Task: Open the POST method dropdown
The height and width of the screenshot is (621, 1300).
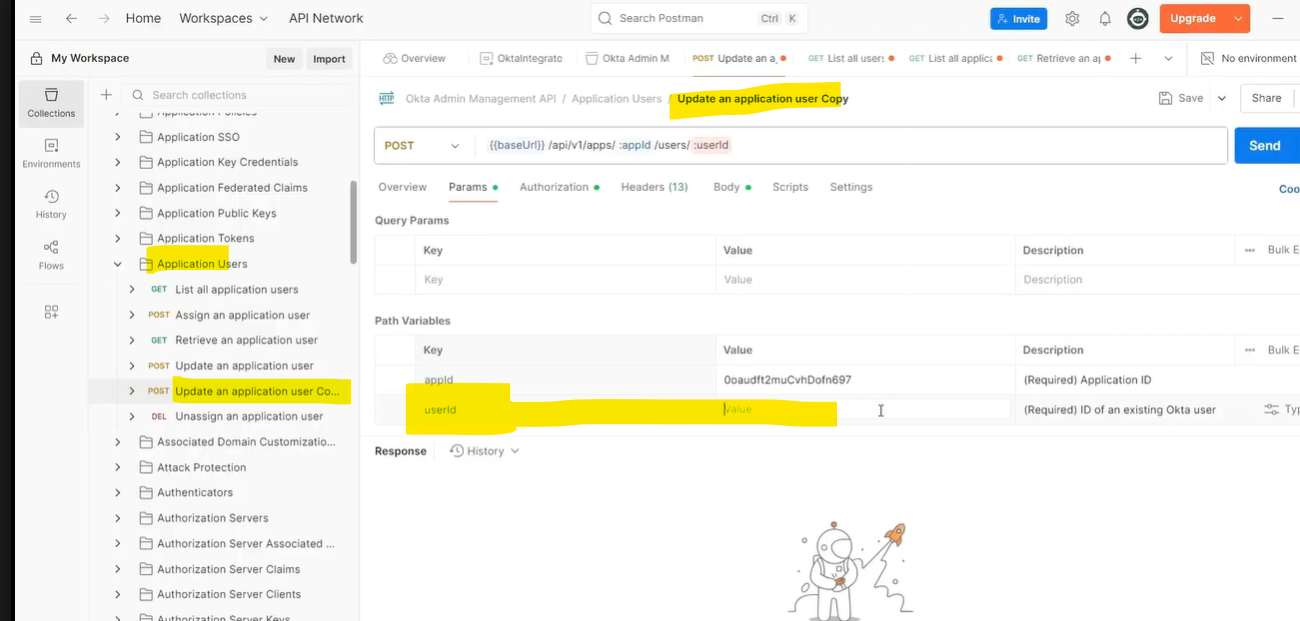Action: [422, 146]
